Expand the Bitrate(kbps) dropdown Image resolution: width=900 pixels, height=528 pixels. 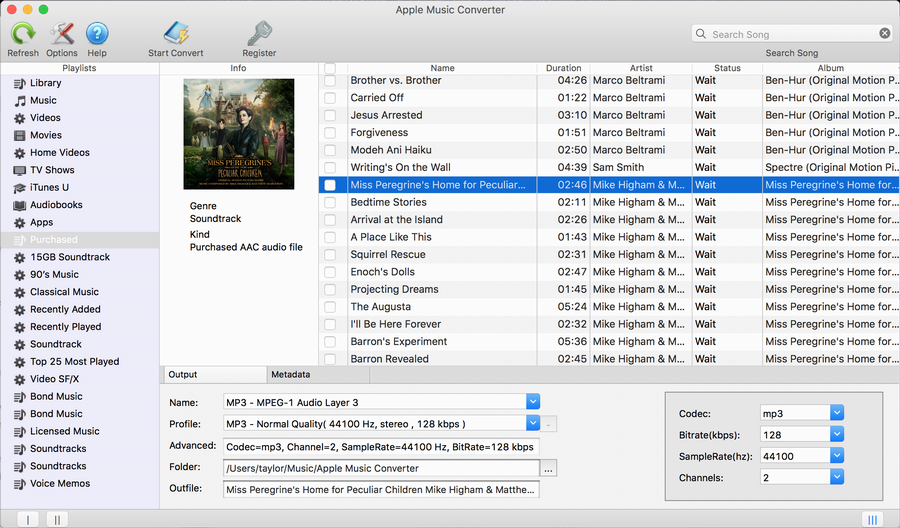837,434
